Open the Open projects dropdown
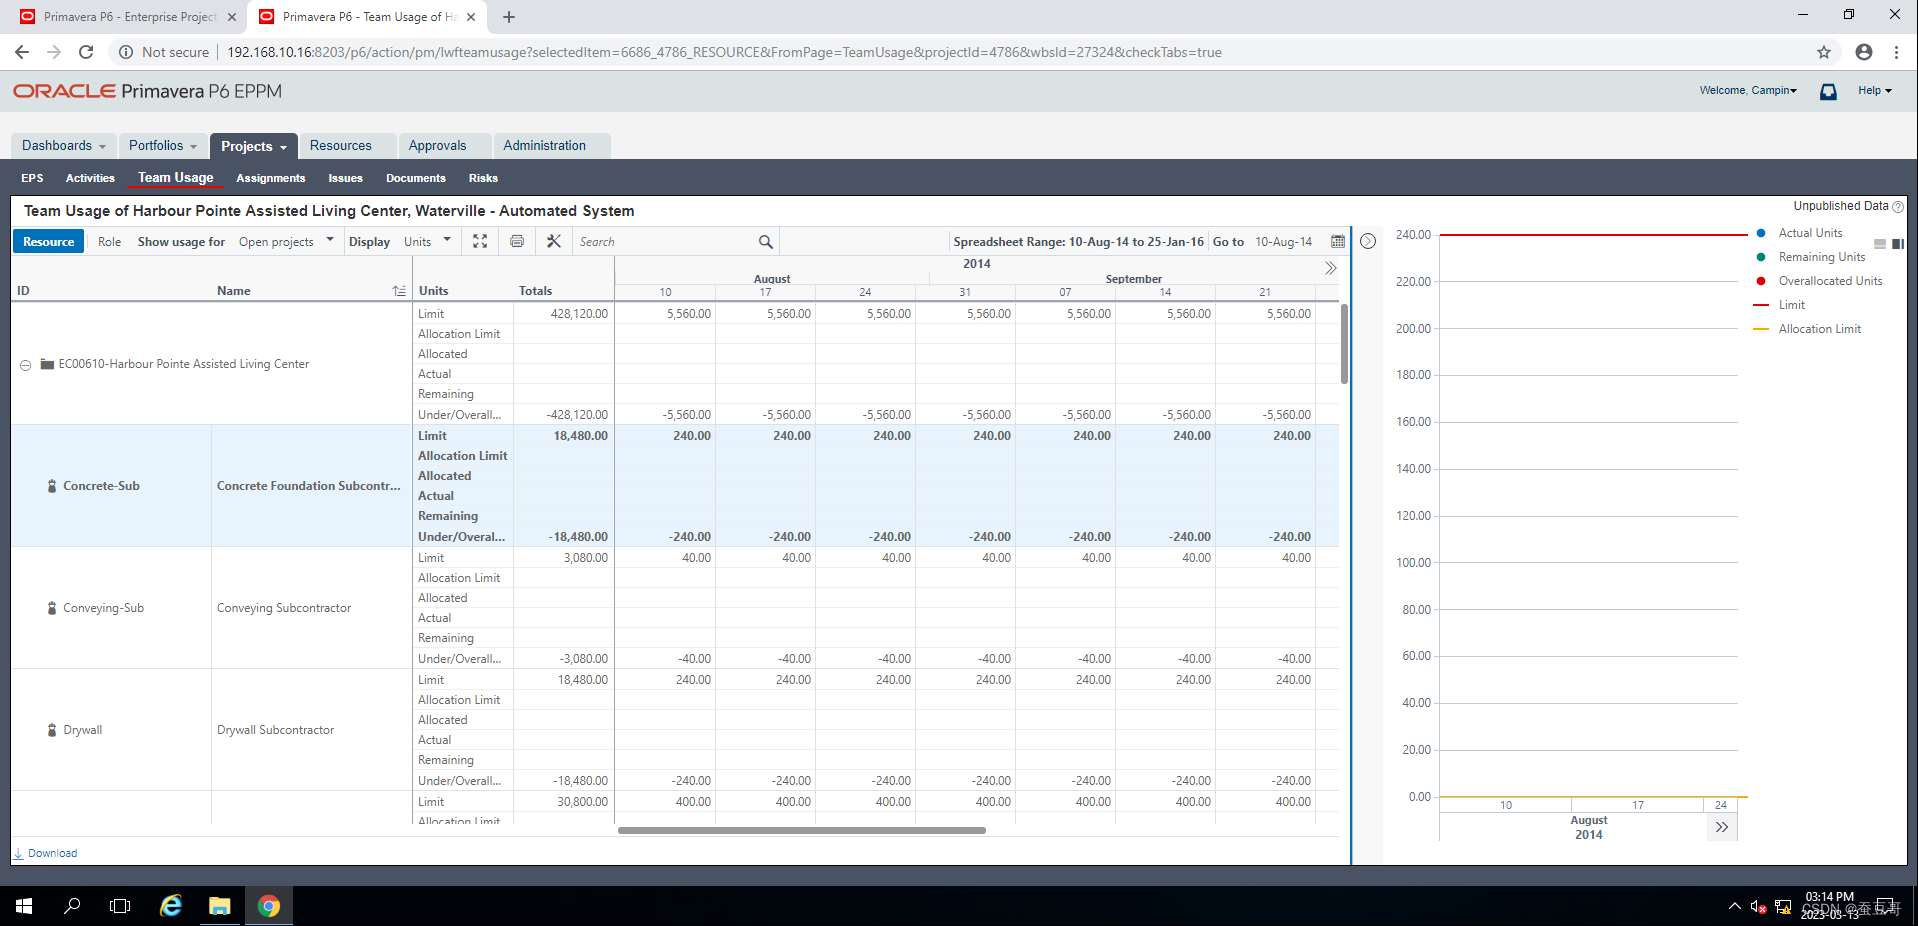 286,241
